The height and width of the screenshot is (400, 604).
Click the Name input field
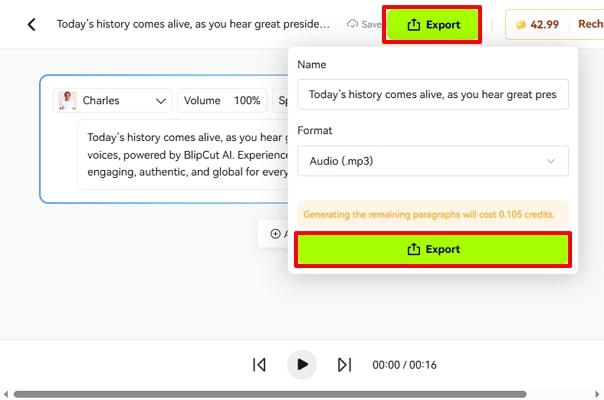point(433,94)
